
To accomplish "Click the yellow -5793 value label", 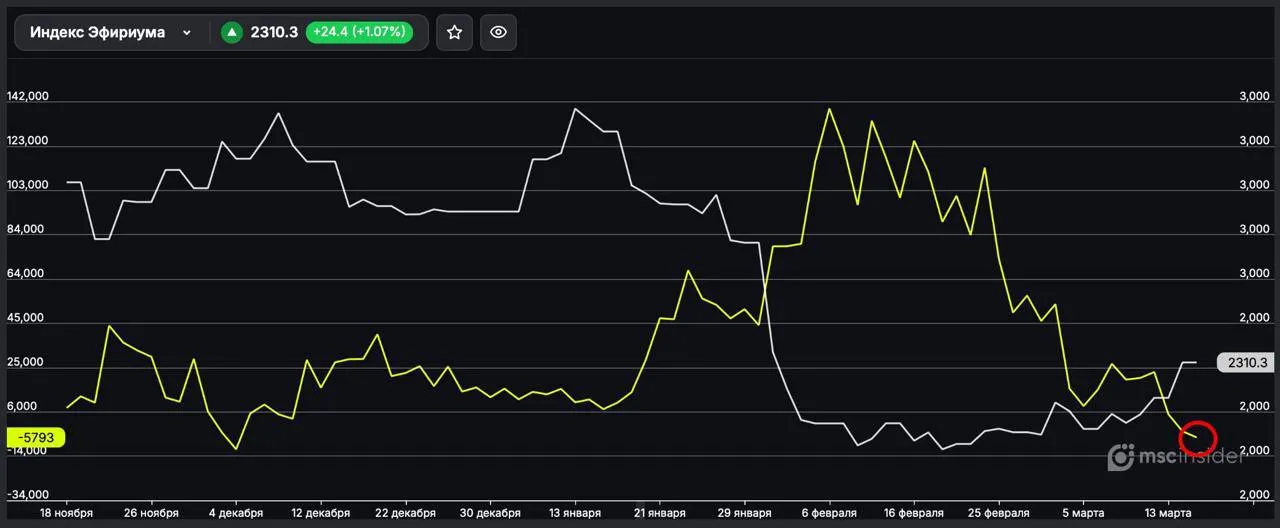I will click(x=36, y=437).
